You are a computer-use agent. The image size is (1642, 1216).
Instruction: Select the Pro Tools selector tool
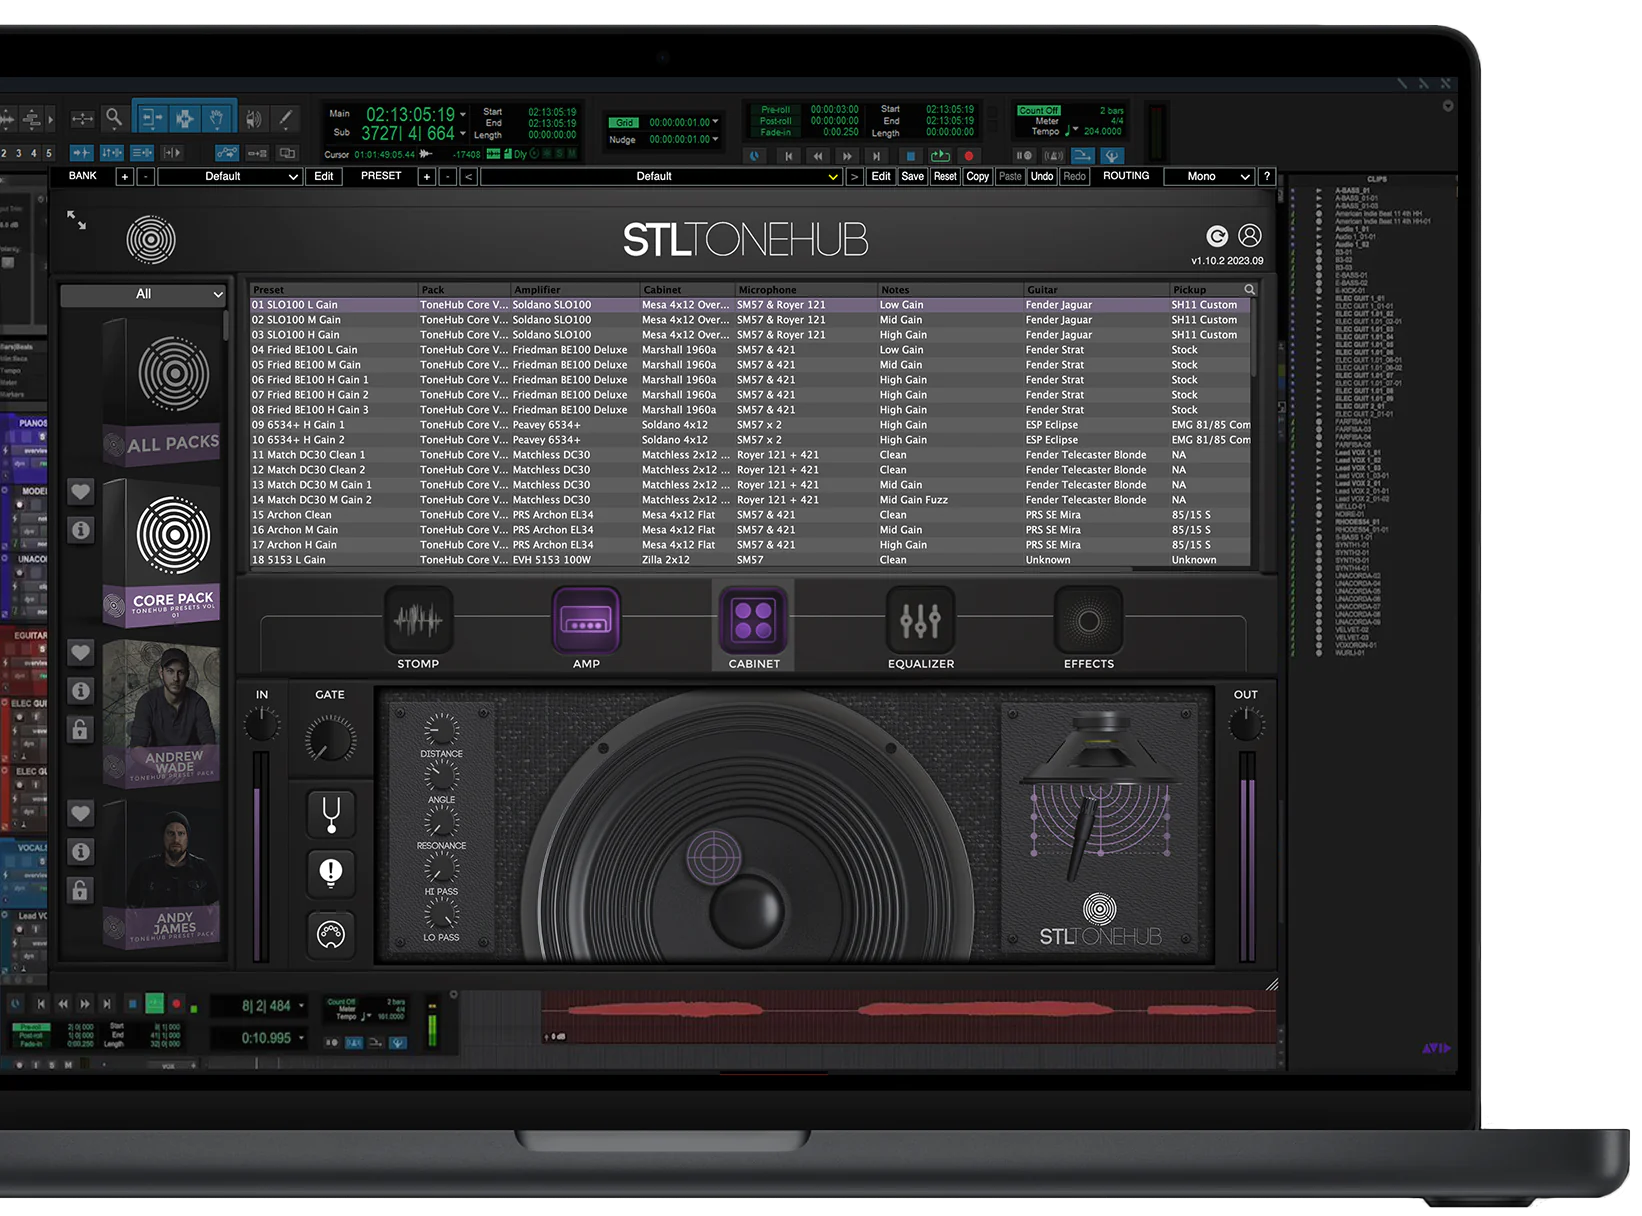coord(185,119)
